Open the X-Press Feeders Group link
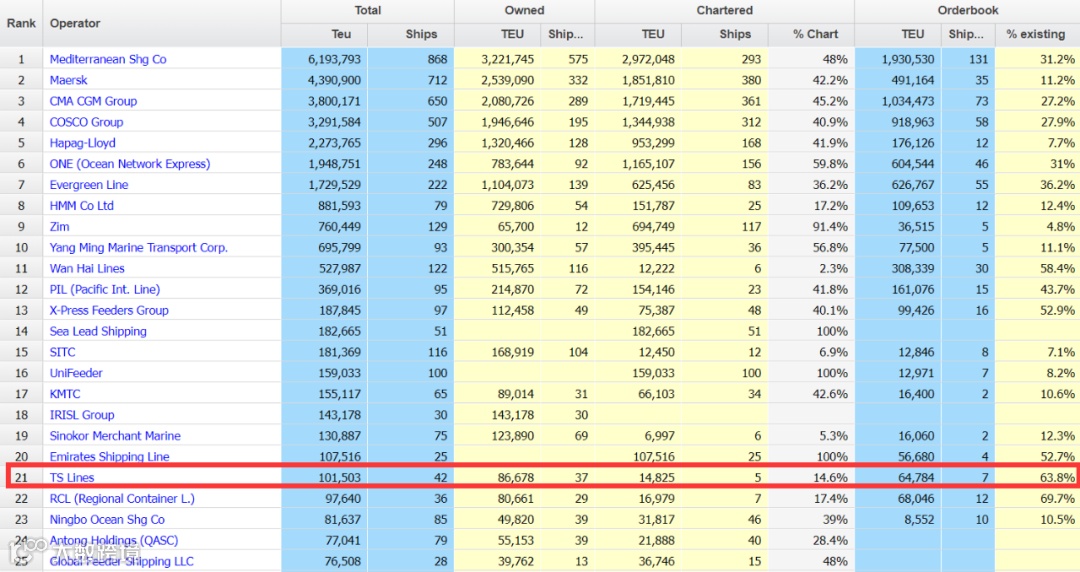The image size is (1080, 572). click(x=109, y=310)
